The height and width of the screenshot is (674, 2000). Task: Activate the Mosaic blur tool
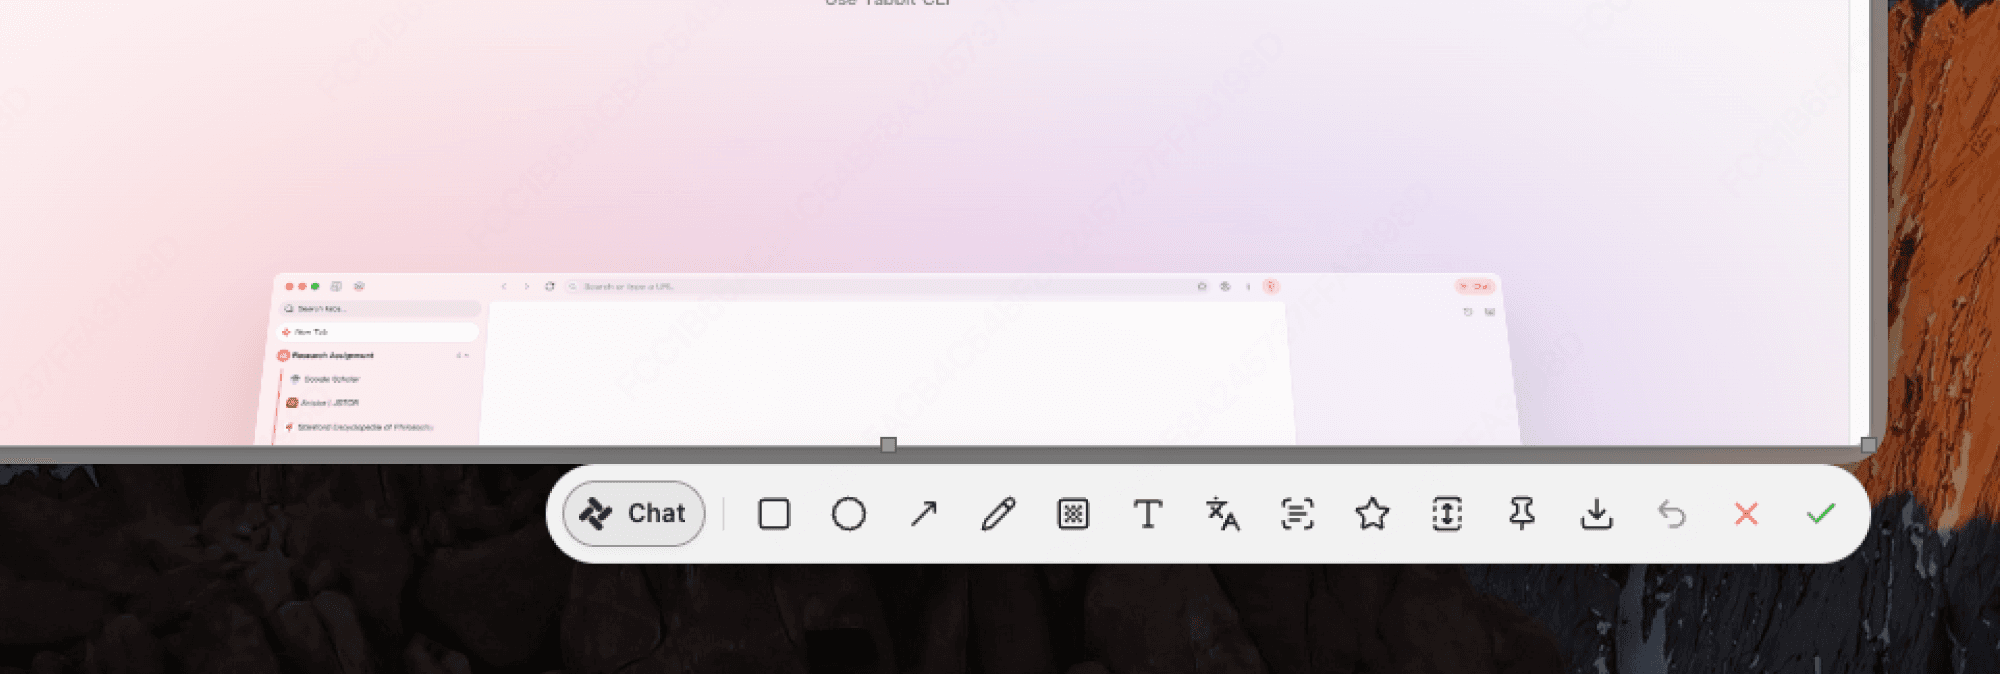(1073, 514)
